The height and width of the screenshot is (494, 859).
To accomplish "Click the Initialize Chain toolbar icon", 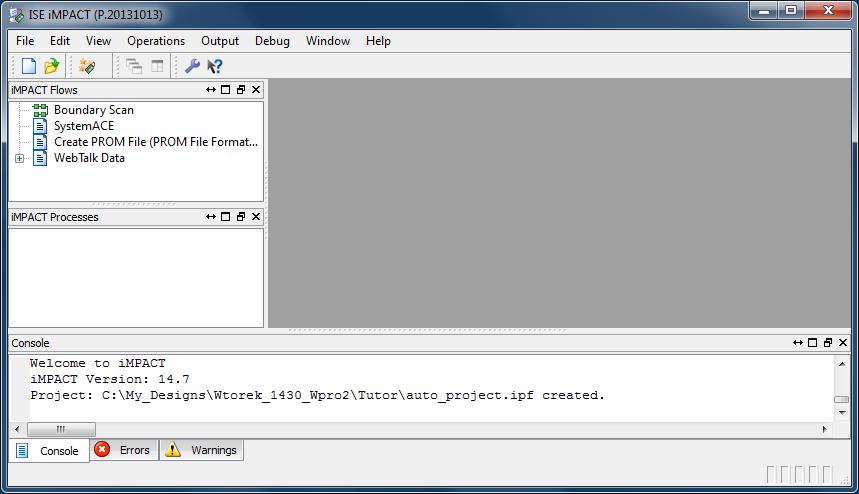I will (x=87, y=66).
